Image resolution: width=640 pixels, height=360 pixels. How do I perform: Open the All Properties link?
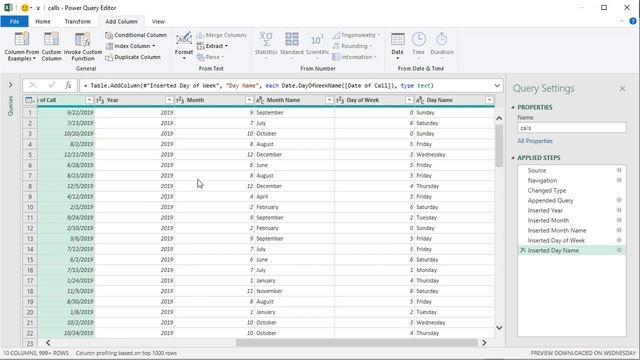click(x=535, y=141)
